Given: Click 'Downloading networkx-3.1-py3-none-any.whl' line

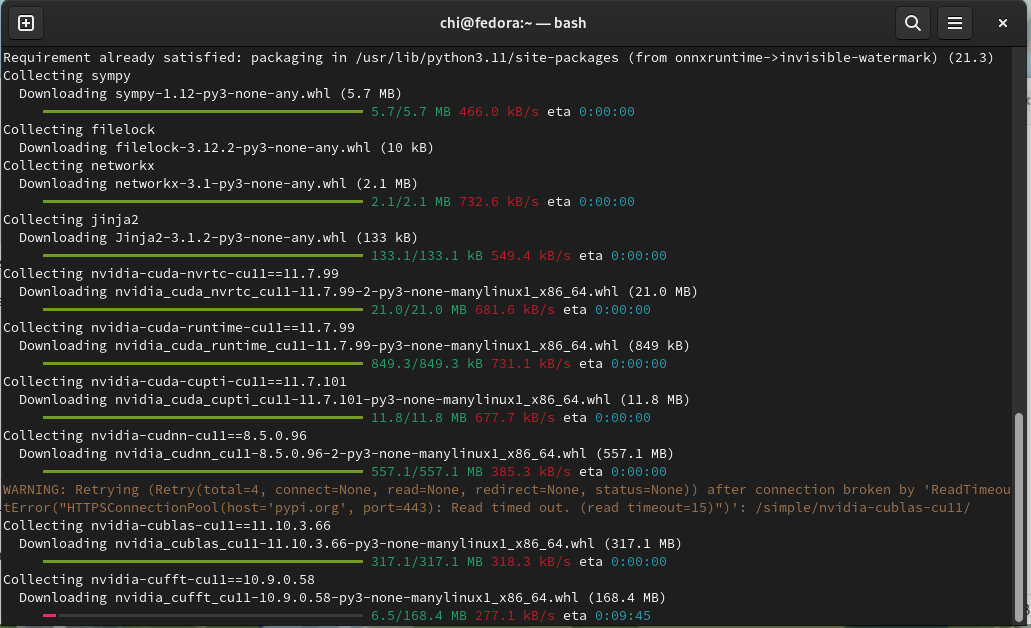Looking at the screenshot, I should (x=218, y=183).
